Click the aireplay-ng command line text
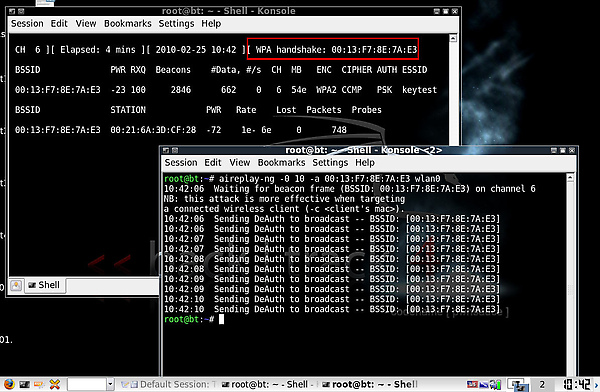This screenshot has height=392, width=600. pyautogui.click(x=329, y=179)
